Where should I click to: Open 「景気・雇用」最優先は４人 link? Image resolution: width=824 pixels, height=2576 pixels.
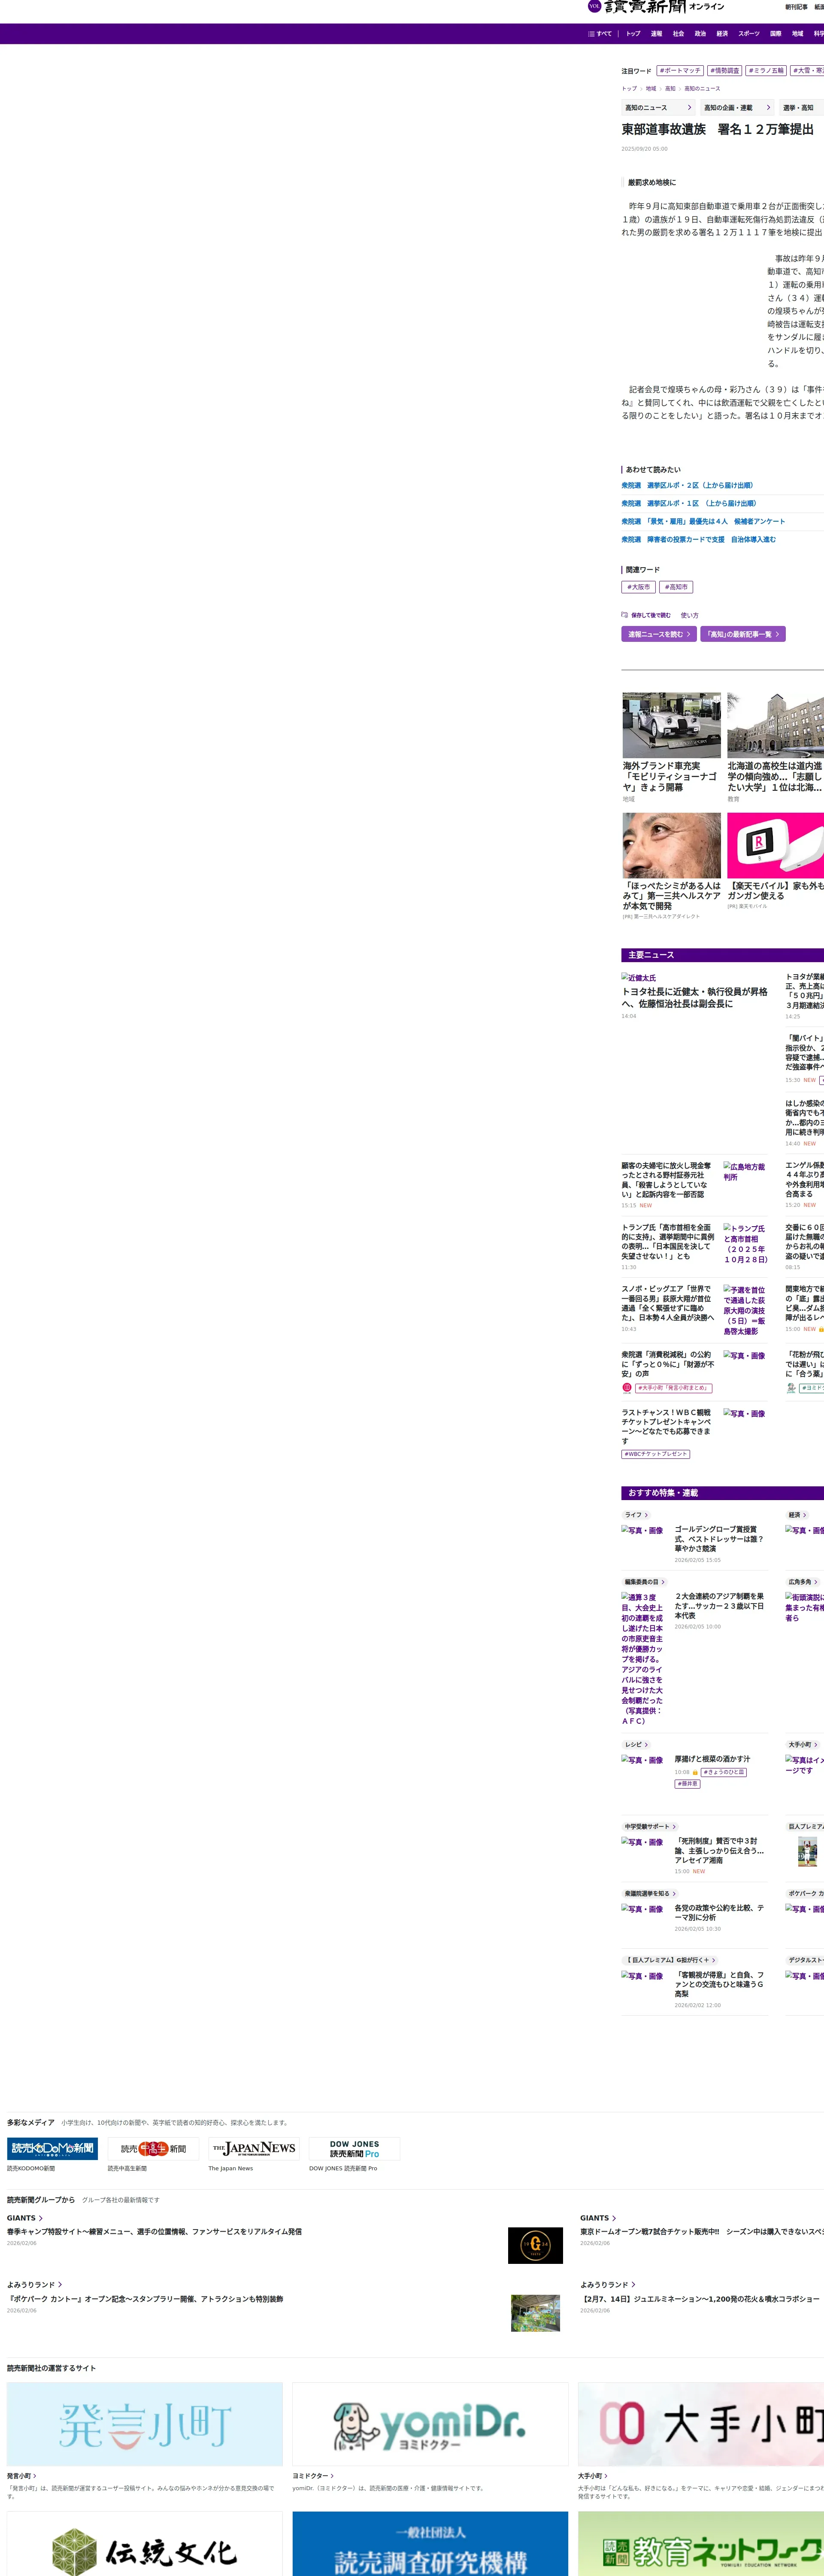tap(703, 522)
